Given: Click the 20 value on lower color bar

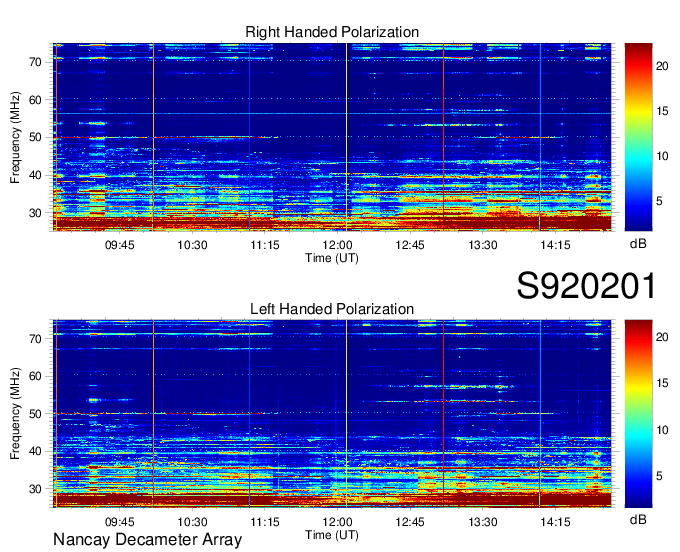Looking at the screenshot, I should 662,337.
